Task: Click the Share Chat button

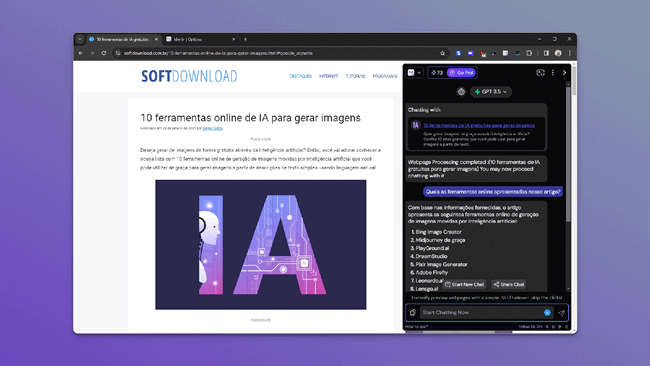Action: [509, 284]
